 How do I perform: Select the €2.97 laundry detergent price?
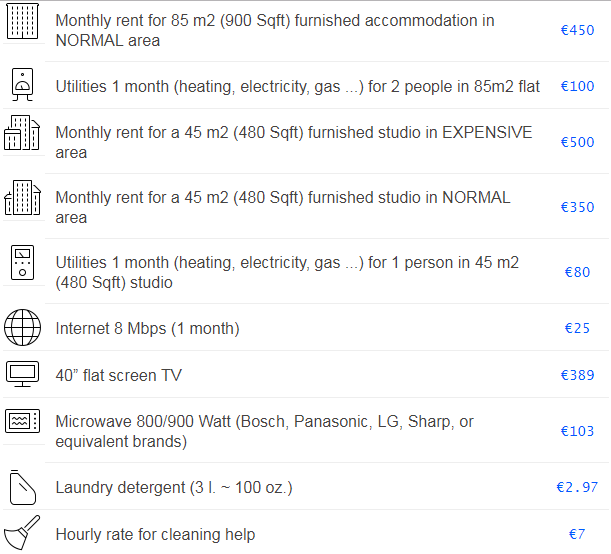pyautogui.click(x=577, y=487)
